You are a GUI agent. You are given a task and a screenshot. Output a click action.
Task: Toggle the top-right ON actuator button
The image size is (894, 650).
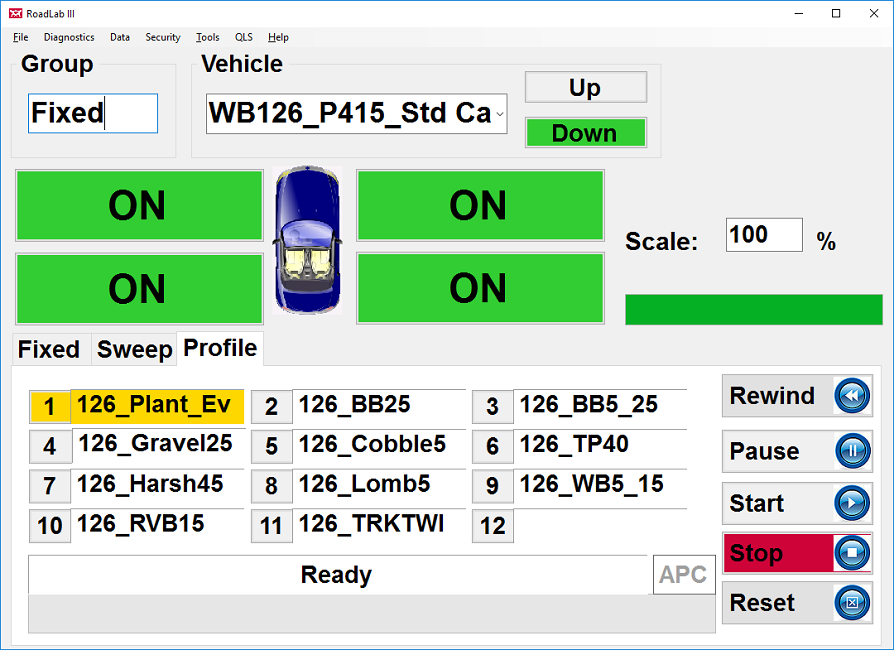click(480, 206)
